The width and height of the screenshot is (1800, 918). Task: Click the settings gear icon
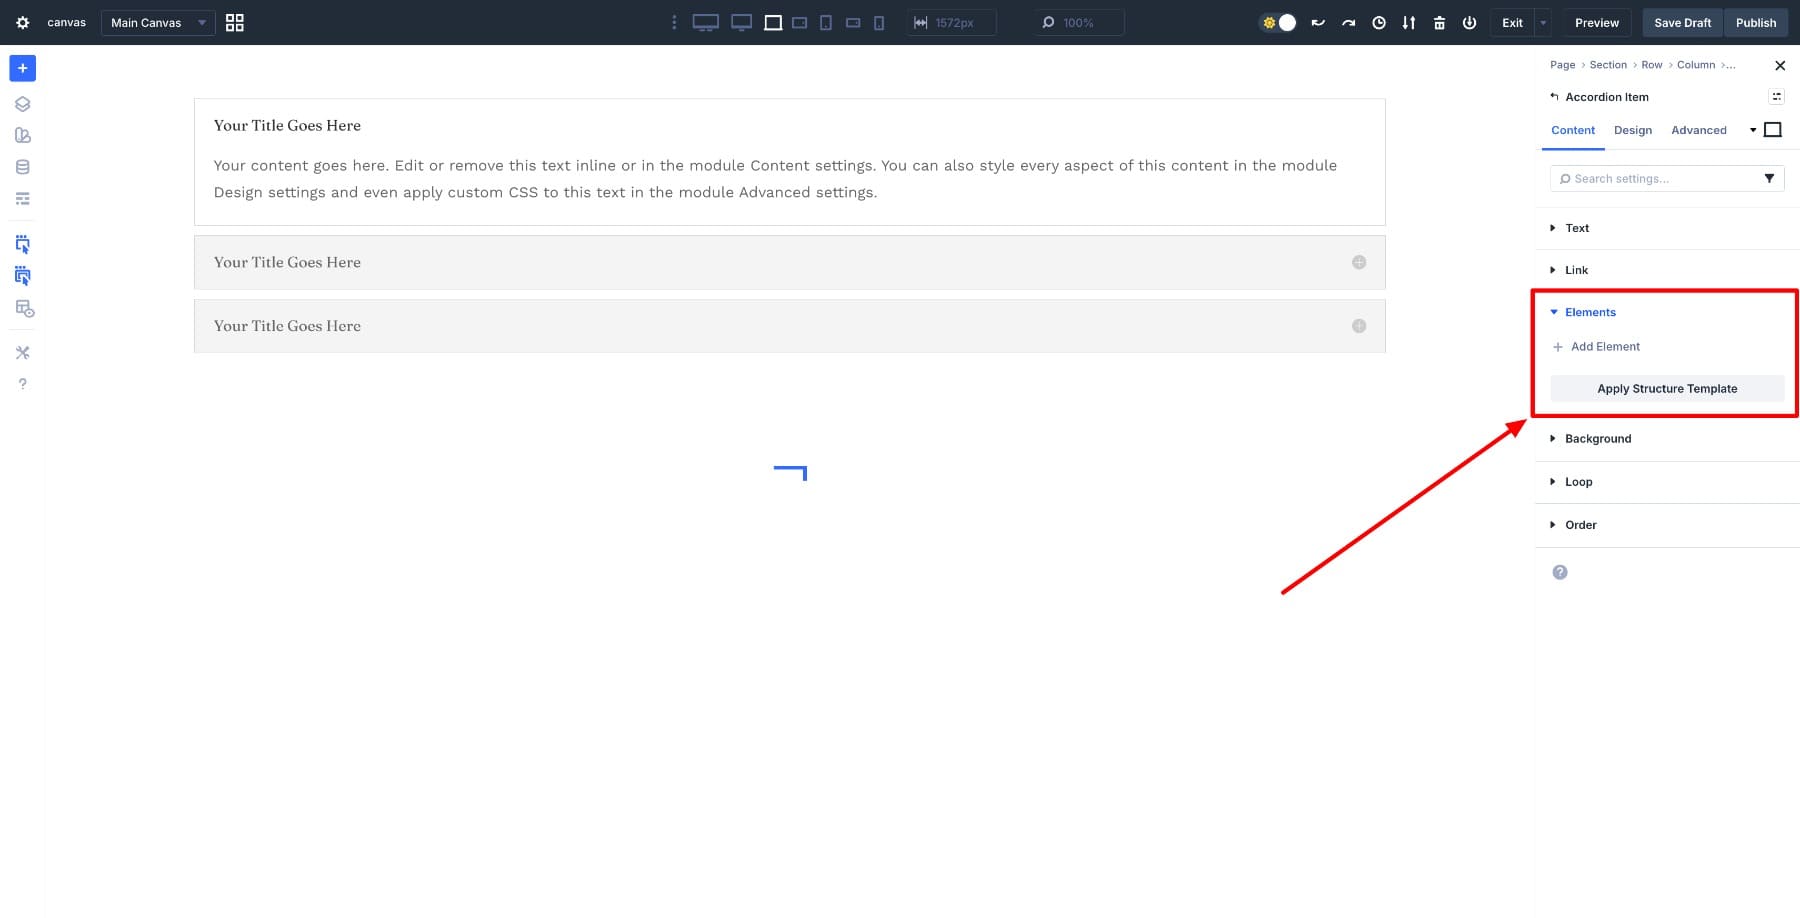pyautogui.click(x=22, y=22)
